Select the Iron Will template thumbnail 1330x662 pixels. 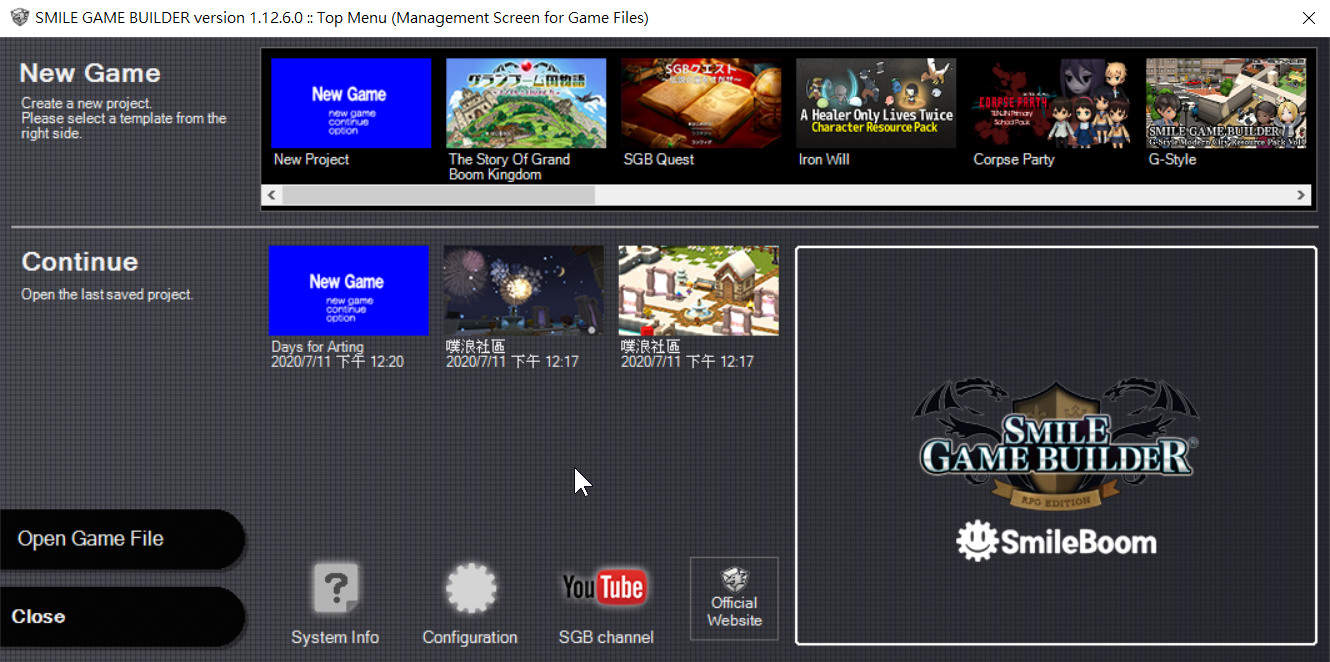click(x=876, y=103)
